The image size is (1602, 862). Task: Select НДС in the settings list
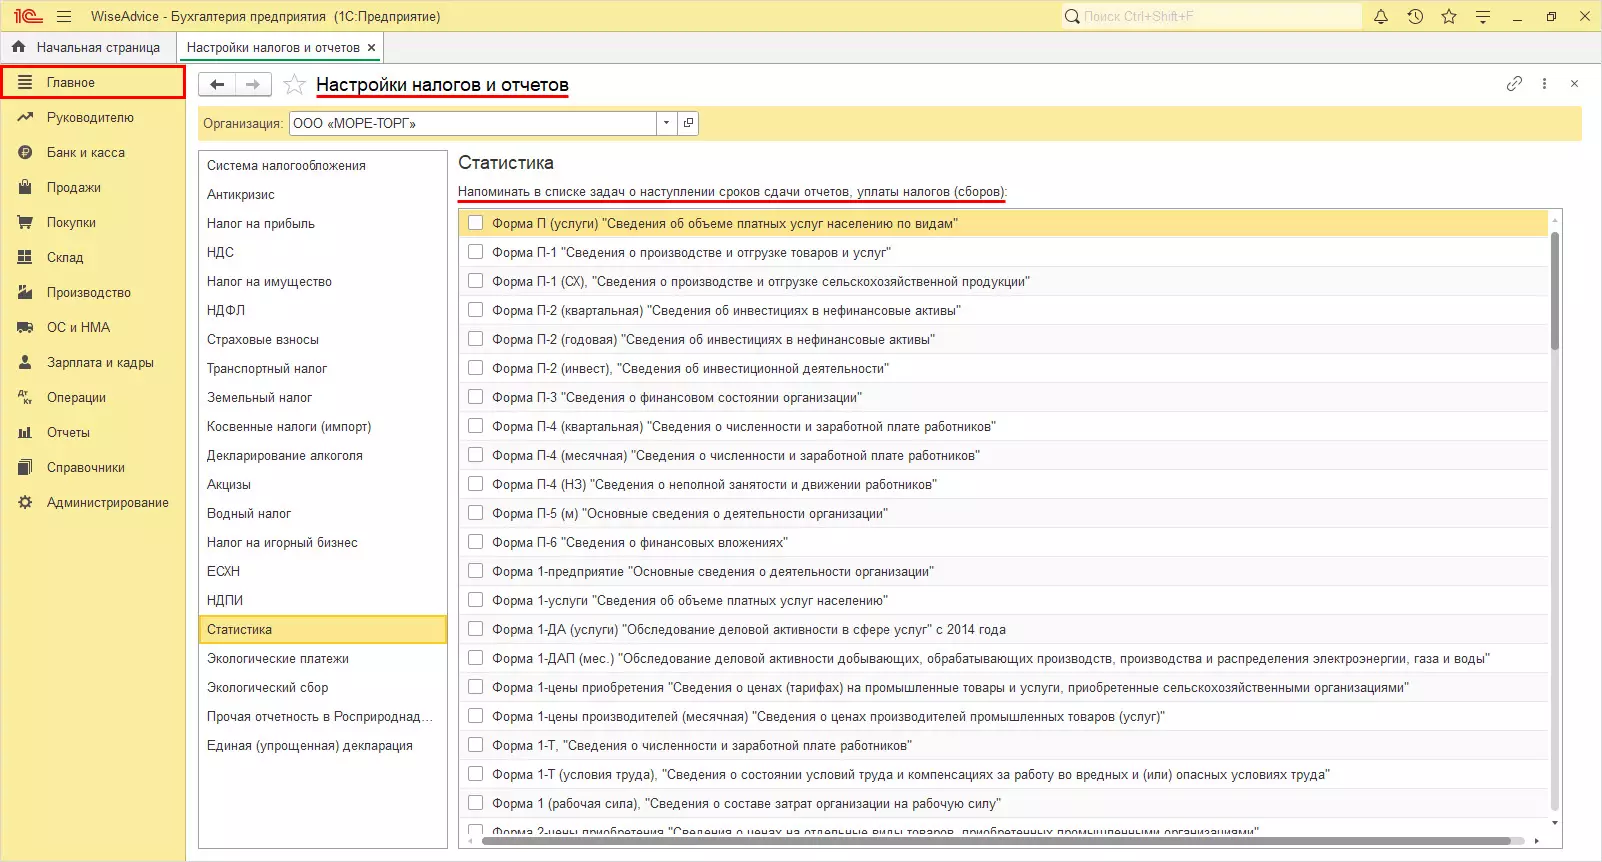[x=220, y=252]
